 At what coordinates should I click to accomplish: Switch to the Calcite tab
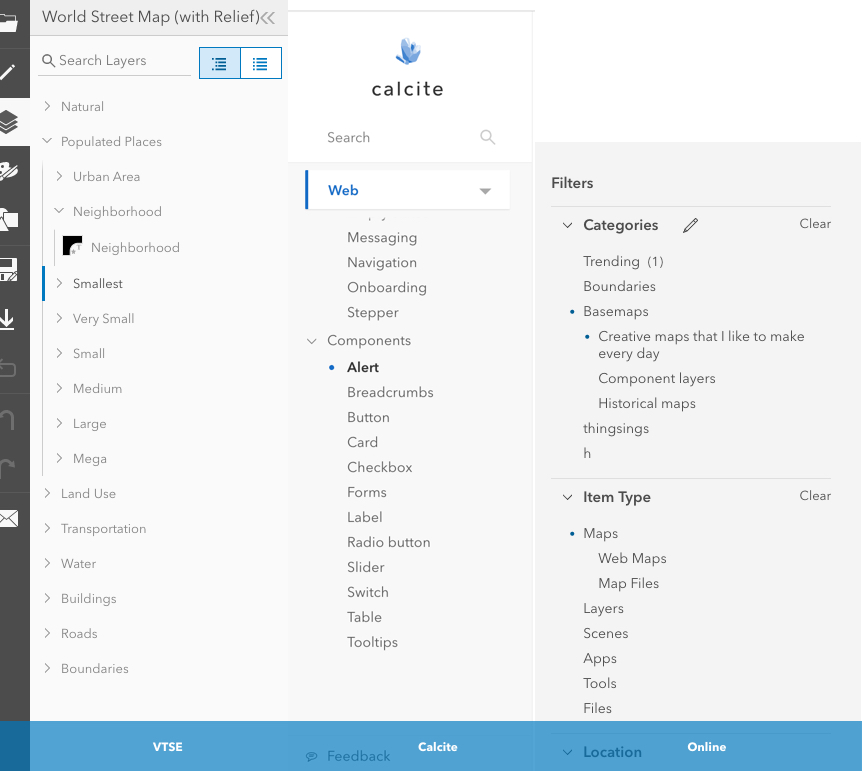[438, 747]
